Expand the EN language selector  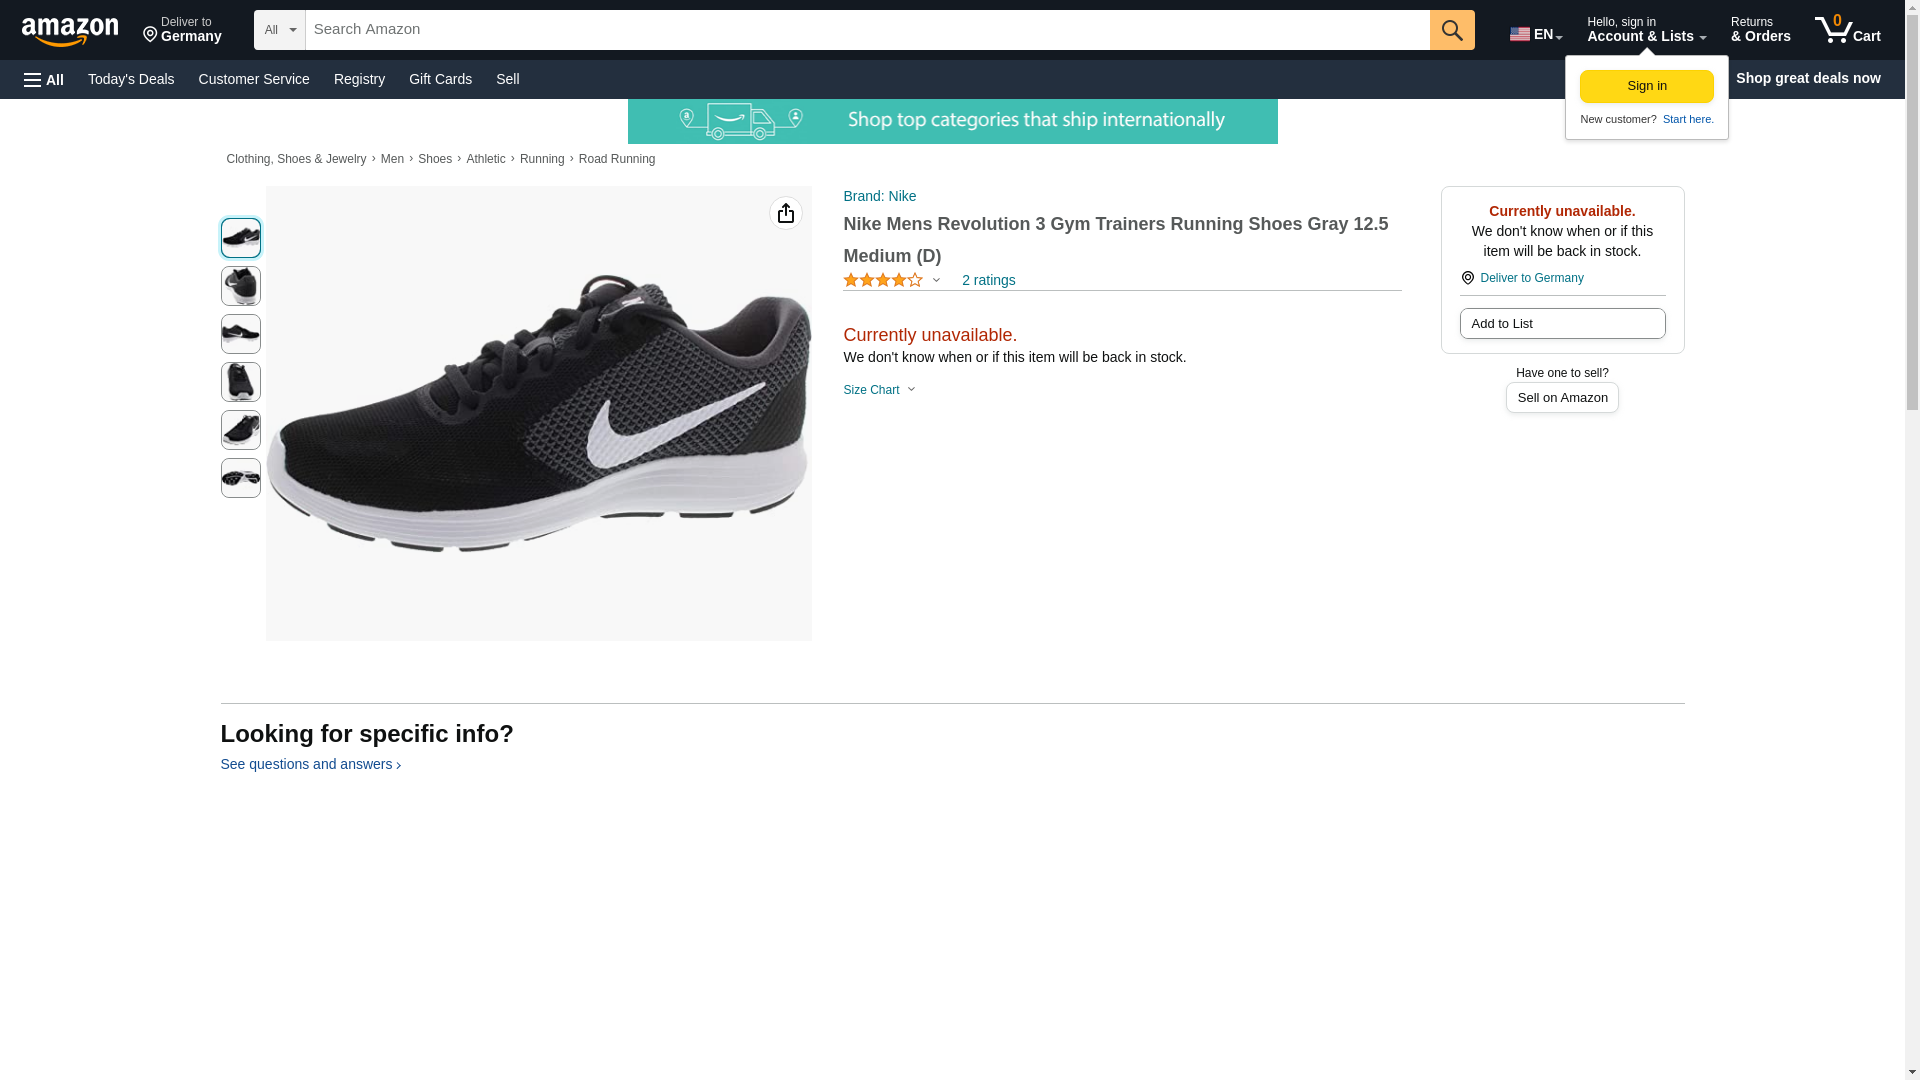[x=1535, y=33]
